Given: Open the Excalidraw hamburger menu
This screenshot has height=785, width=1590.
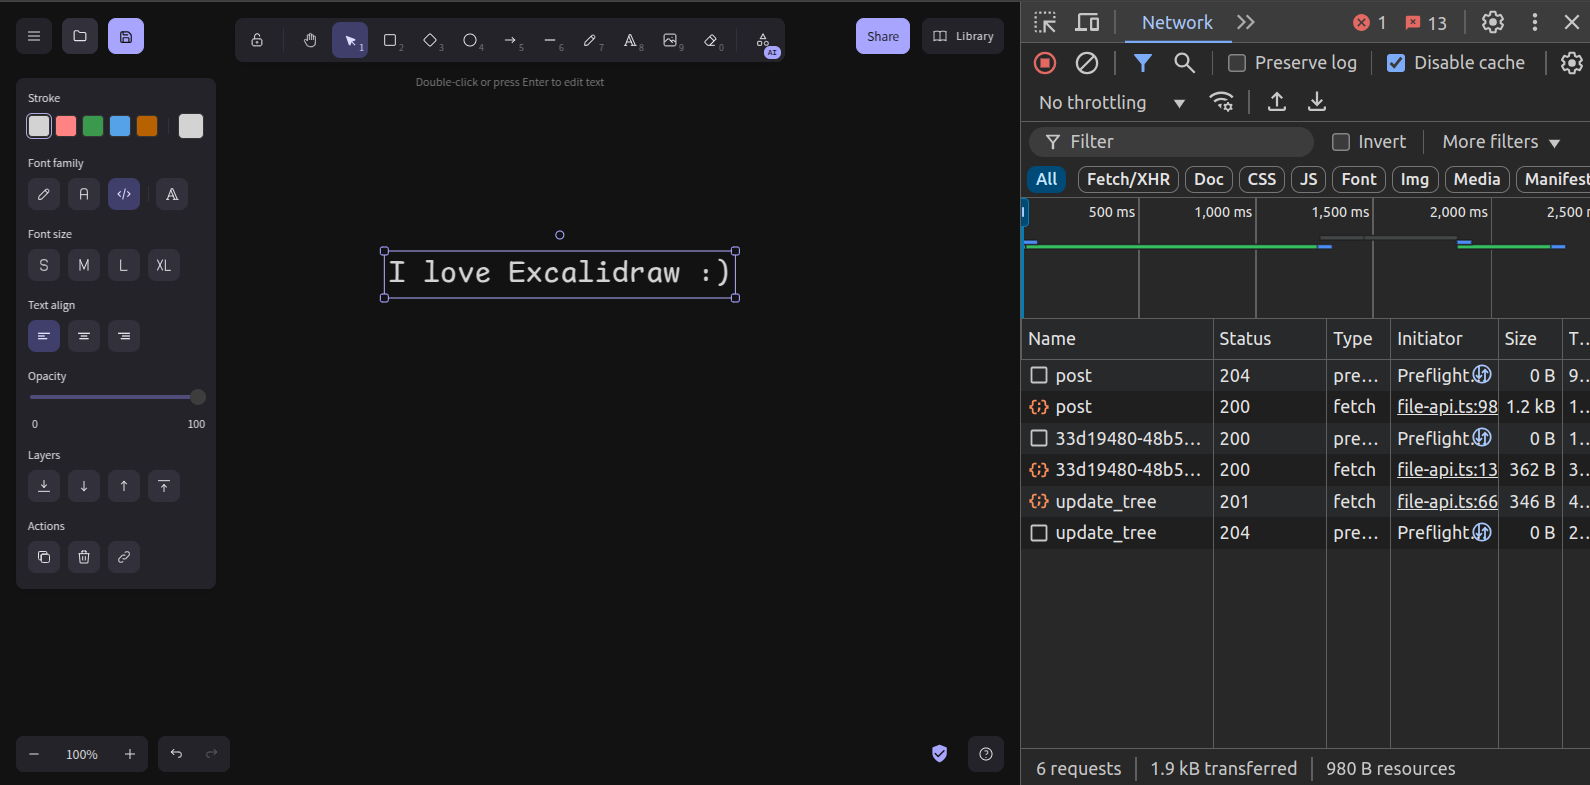Looking at the screenshot, I should point(34,36).
